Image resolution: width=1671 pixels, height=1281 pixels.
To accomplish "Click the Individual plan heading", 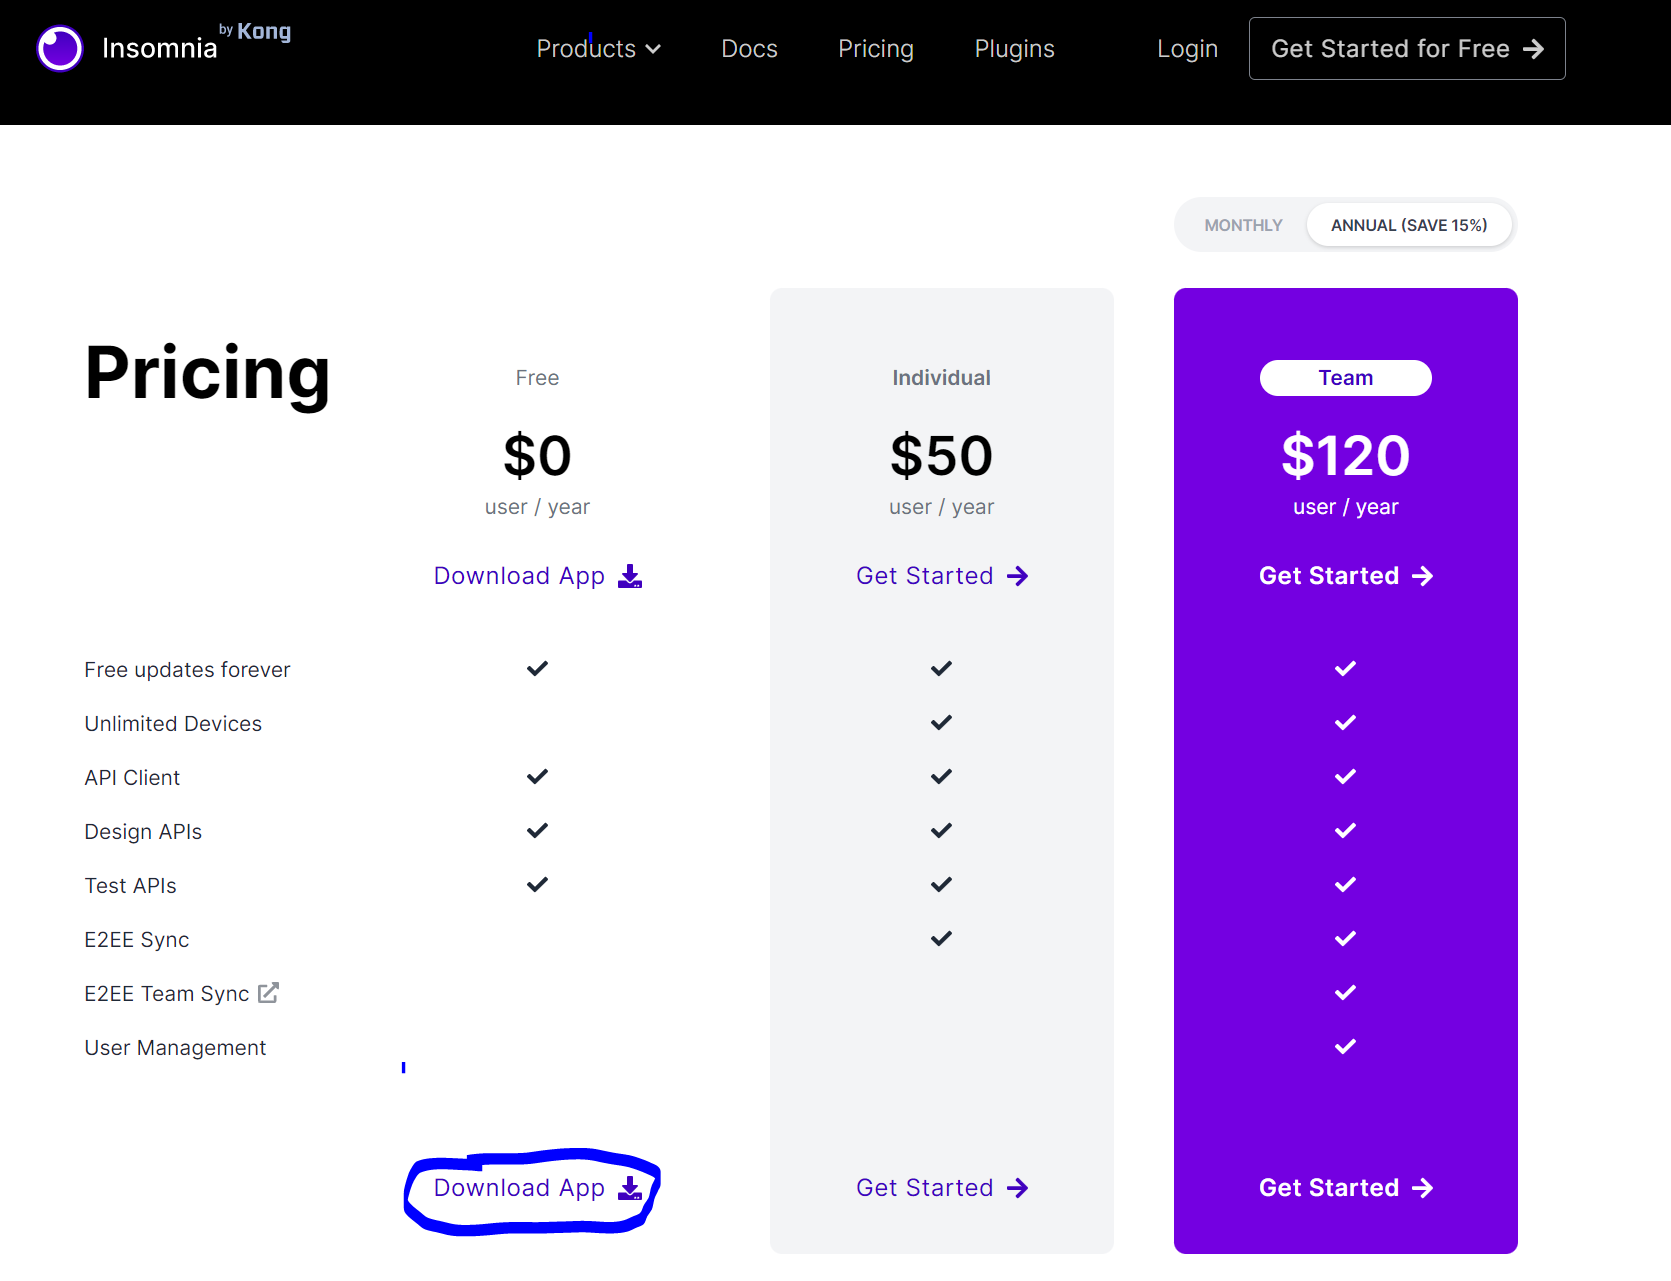I will pos(942,378).
